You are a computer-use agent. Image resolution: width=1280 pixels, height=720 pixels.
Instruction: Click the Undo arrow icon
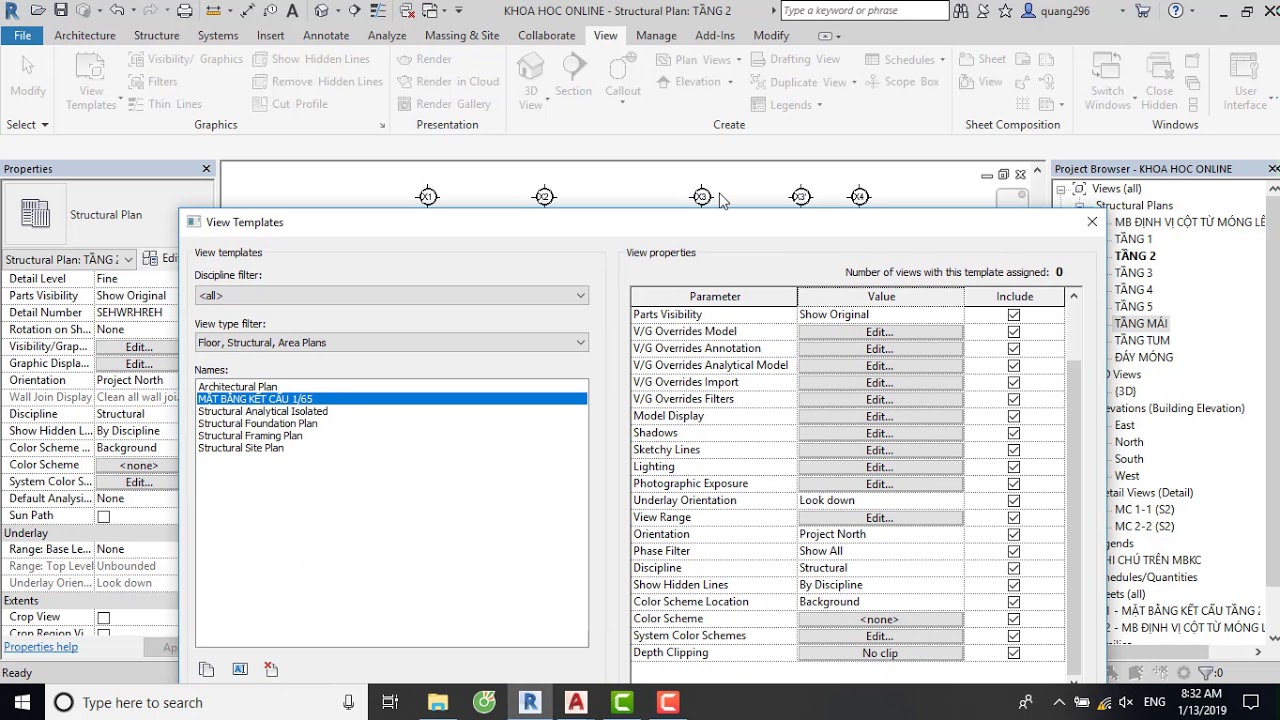coord(117,11)
